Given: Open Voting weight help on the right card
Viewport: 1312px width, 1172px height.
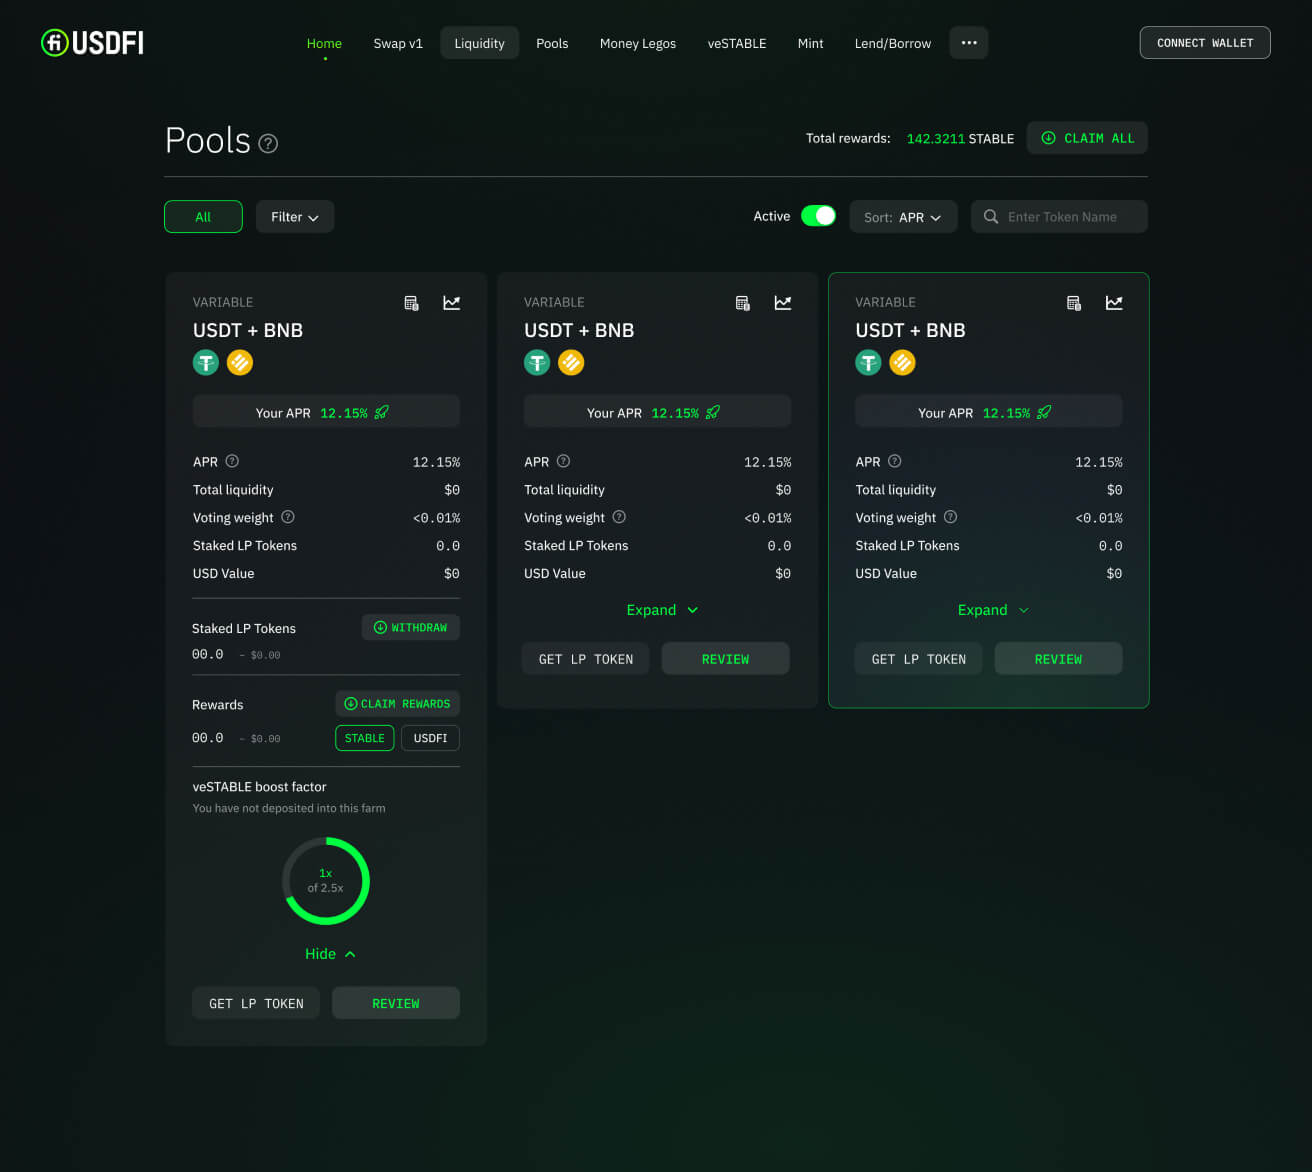Looking at the screenshot, I should 951,517.
